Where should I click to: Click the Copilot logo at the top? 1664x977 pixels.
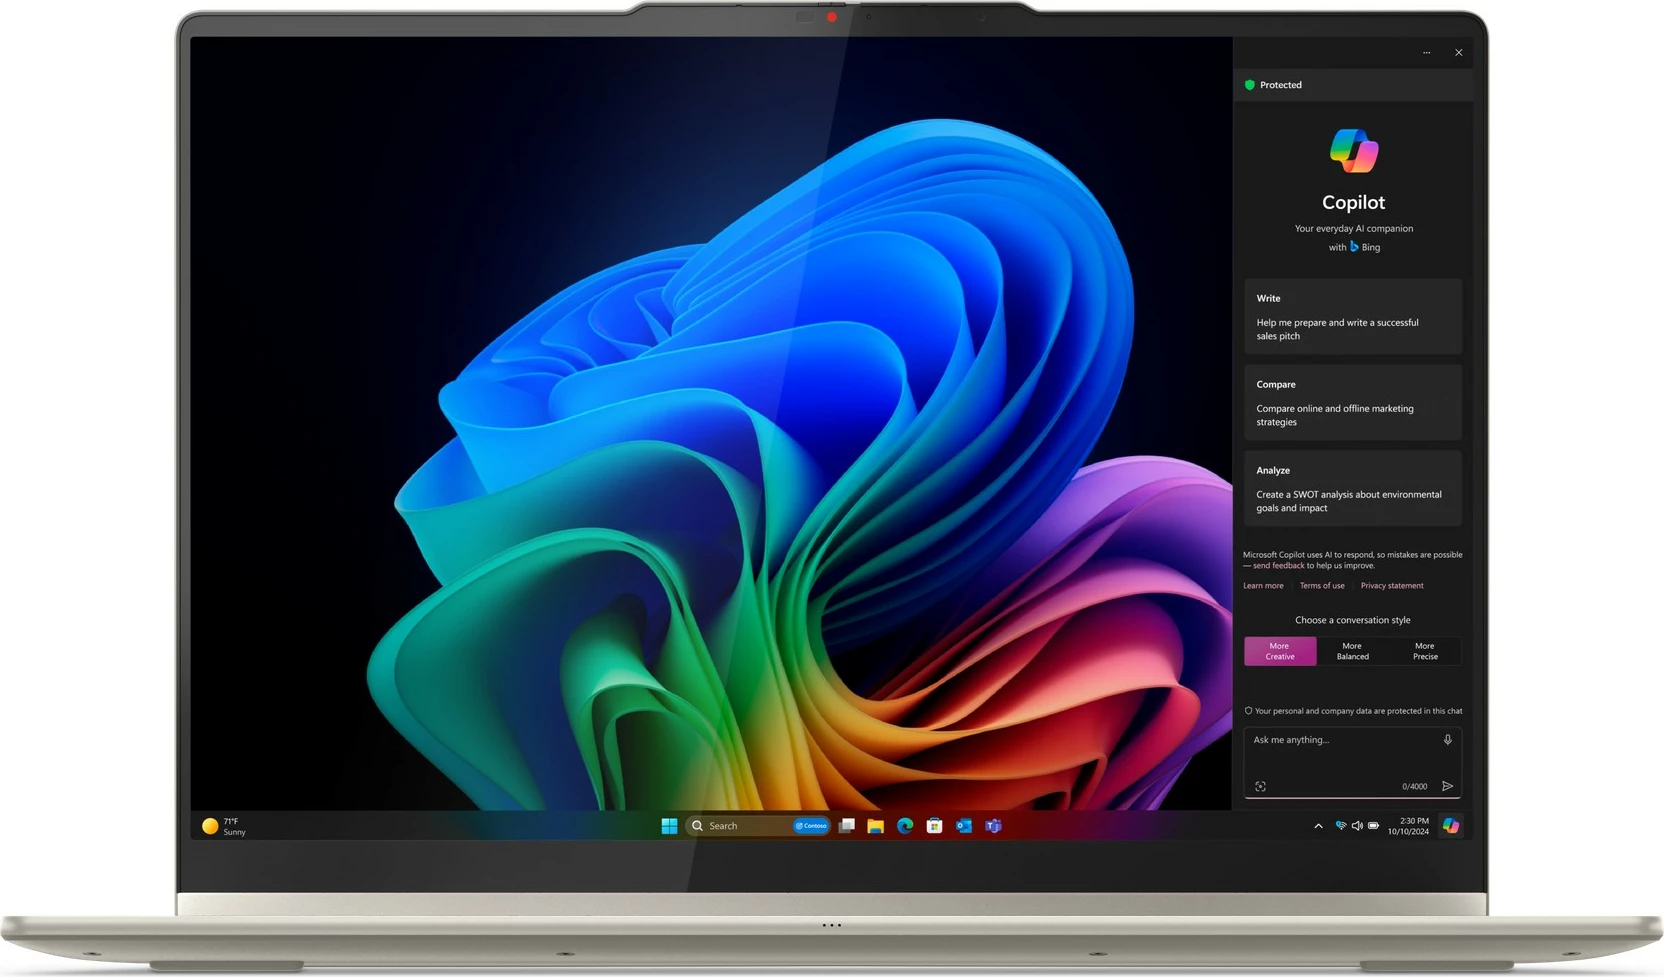[x=1353, y=152]
